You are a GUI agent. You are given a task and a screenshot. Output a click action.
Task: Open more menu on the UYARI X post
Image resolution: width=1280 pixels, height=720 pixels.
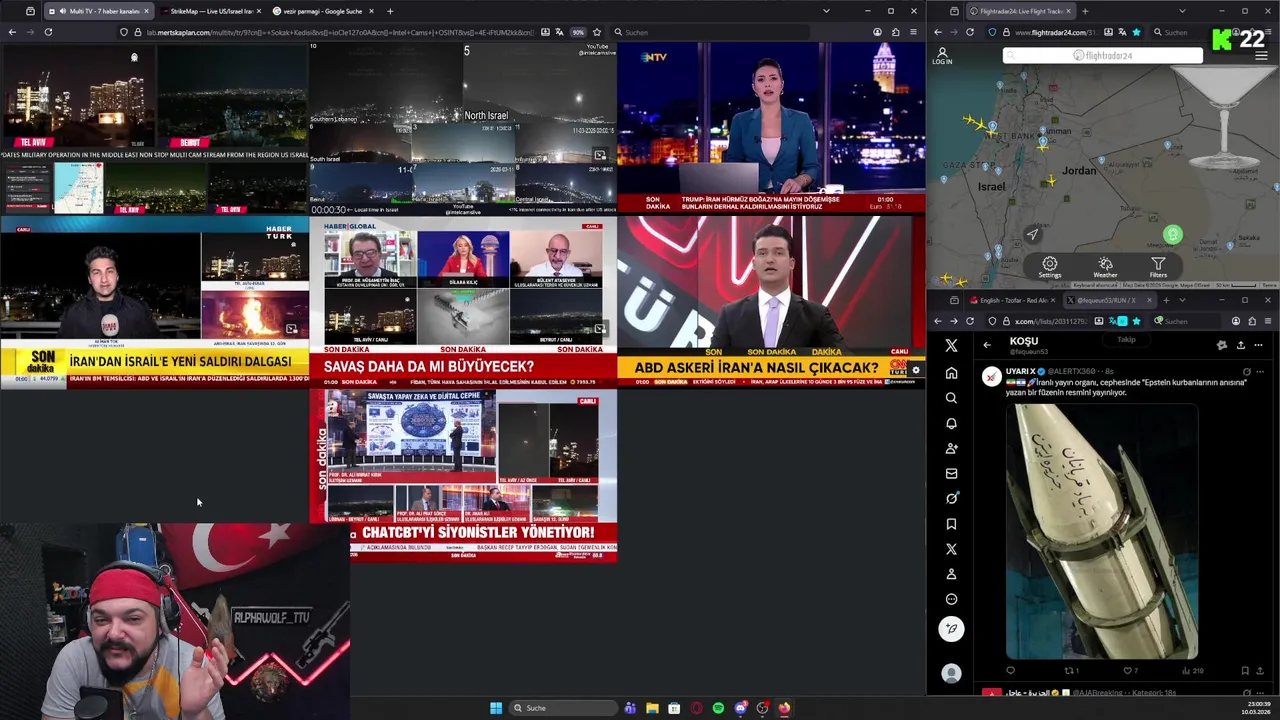[x=1260, y=372]
